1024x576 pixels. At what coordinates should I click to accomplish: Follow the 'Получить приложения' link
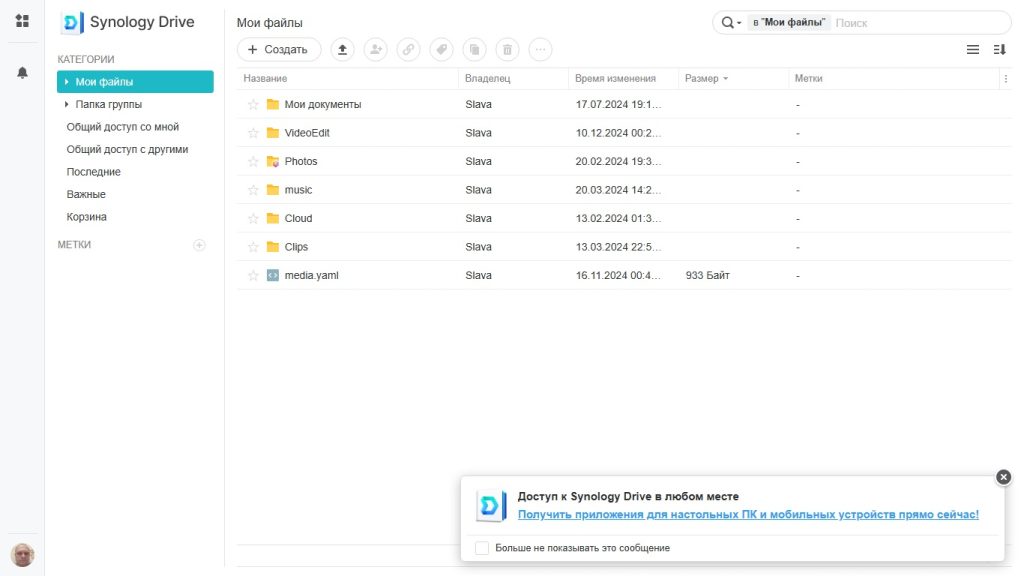coord(748,515)
